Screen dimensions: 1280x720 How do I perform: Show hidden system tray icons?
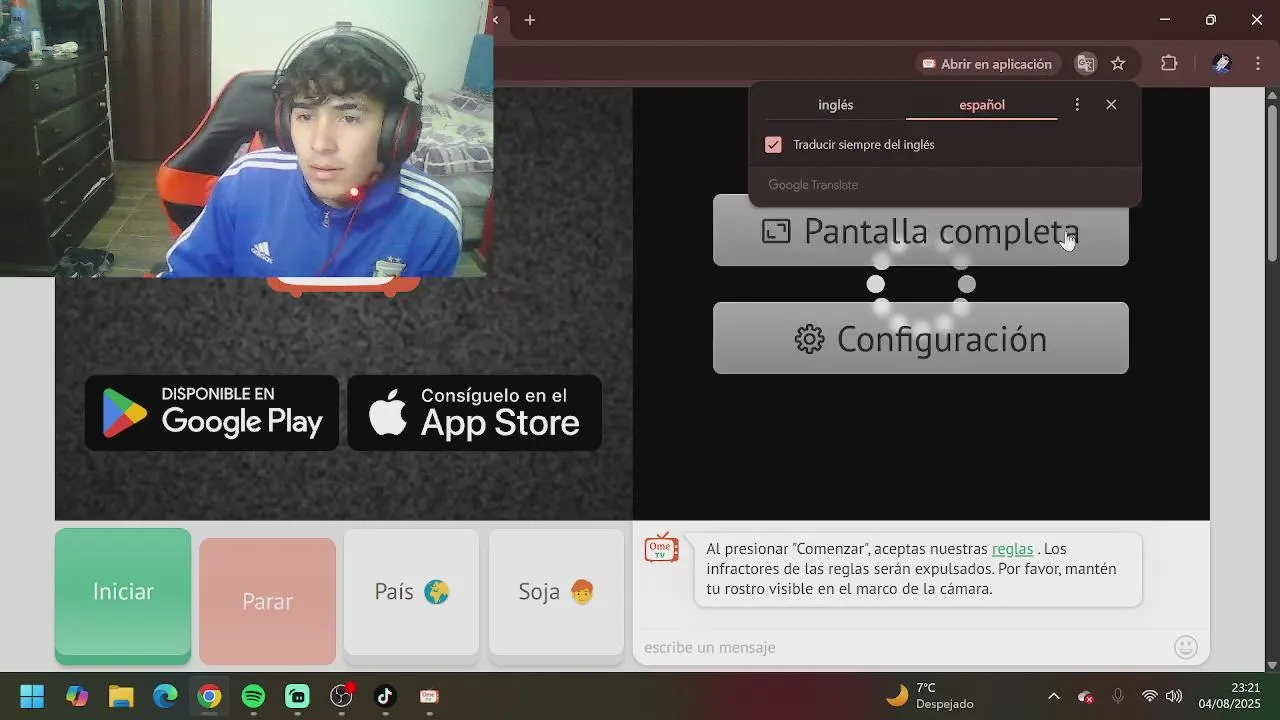(1053, 696)
